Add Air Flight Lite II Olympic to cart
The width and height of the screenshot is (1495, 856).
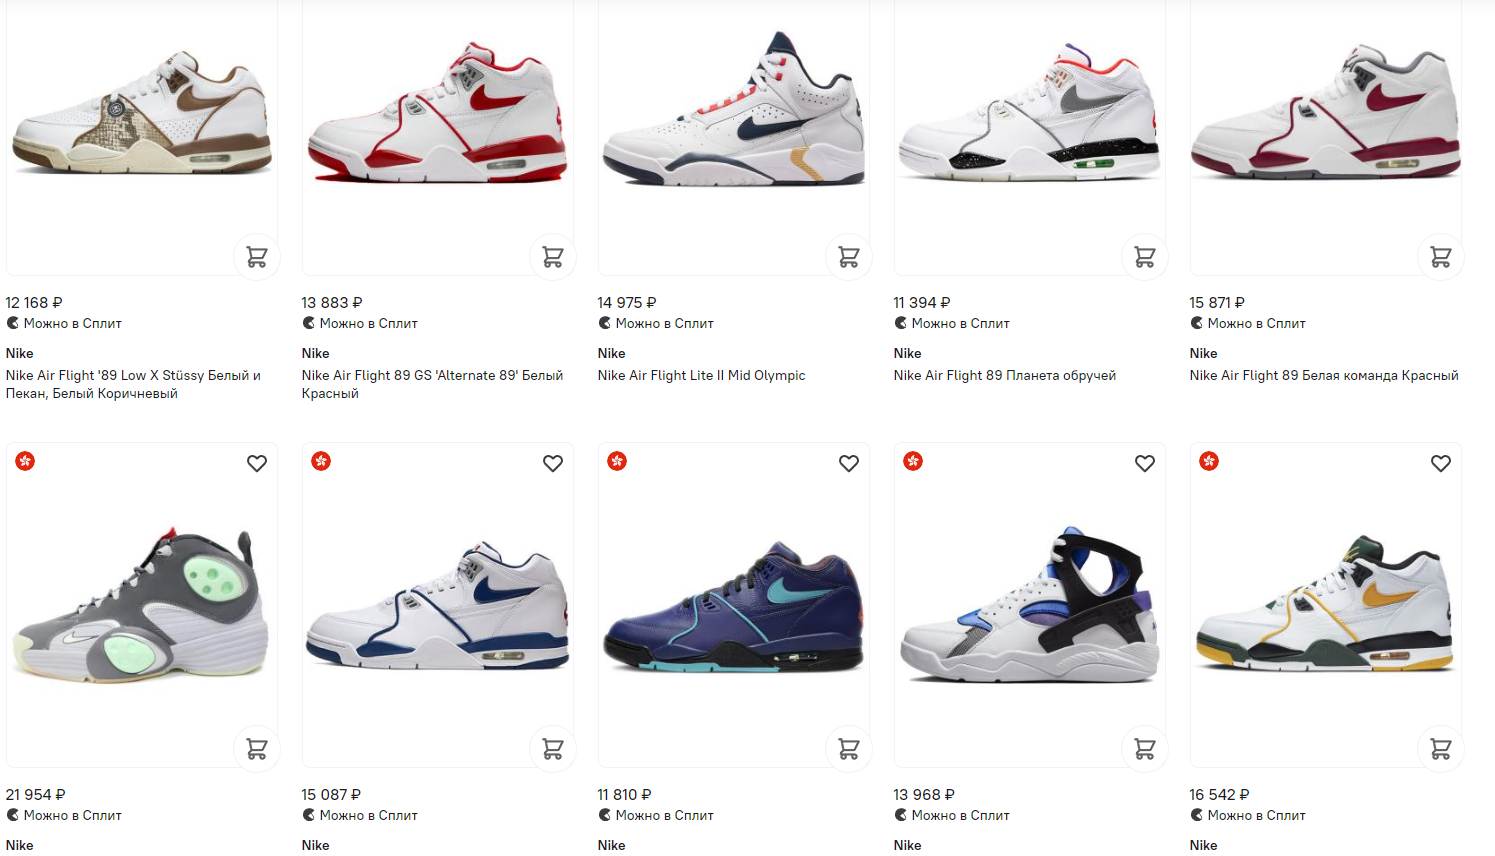tap(849, 257)
